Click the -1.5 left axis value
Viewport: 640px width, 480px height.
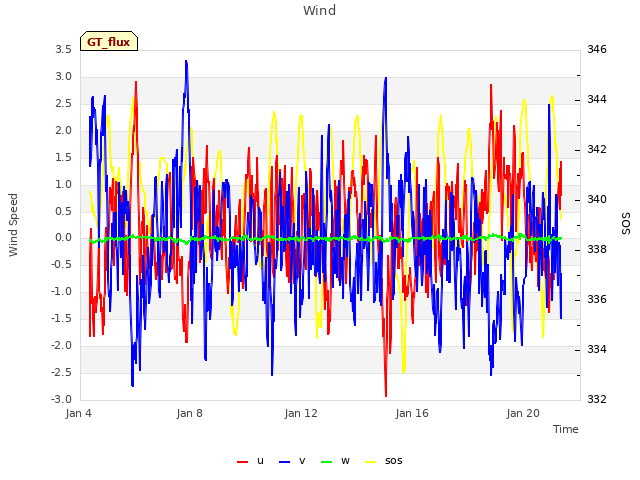coord(61,319)
